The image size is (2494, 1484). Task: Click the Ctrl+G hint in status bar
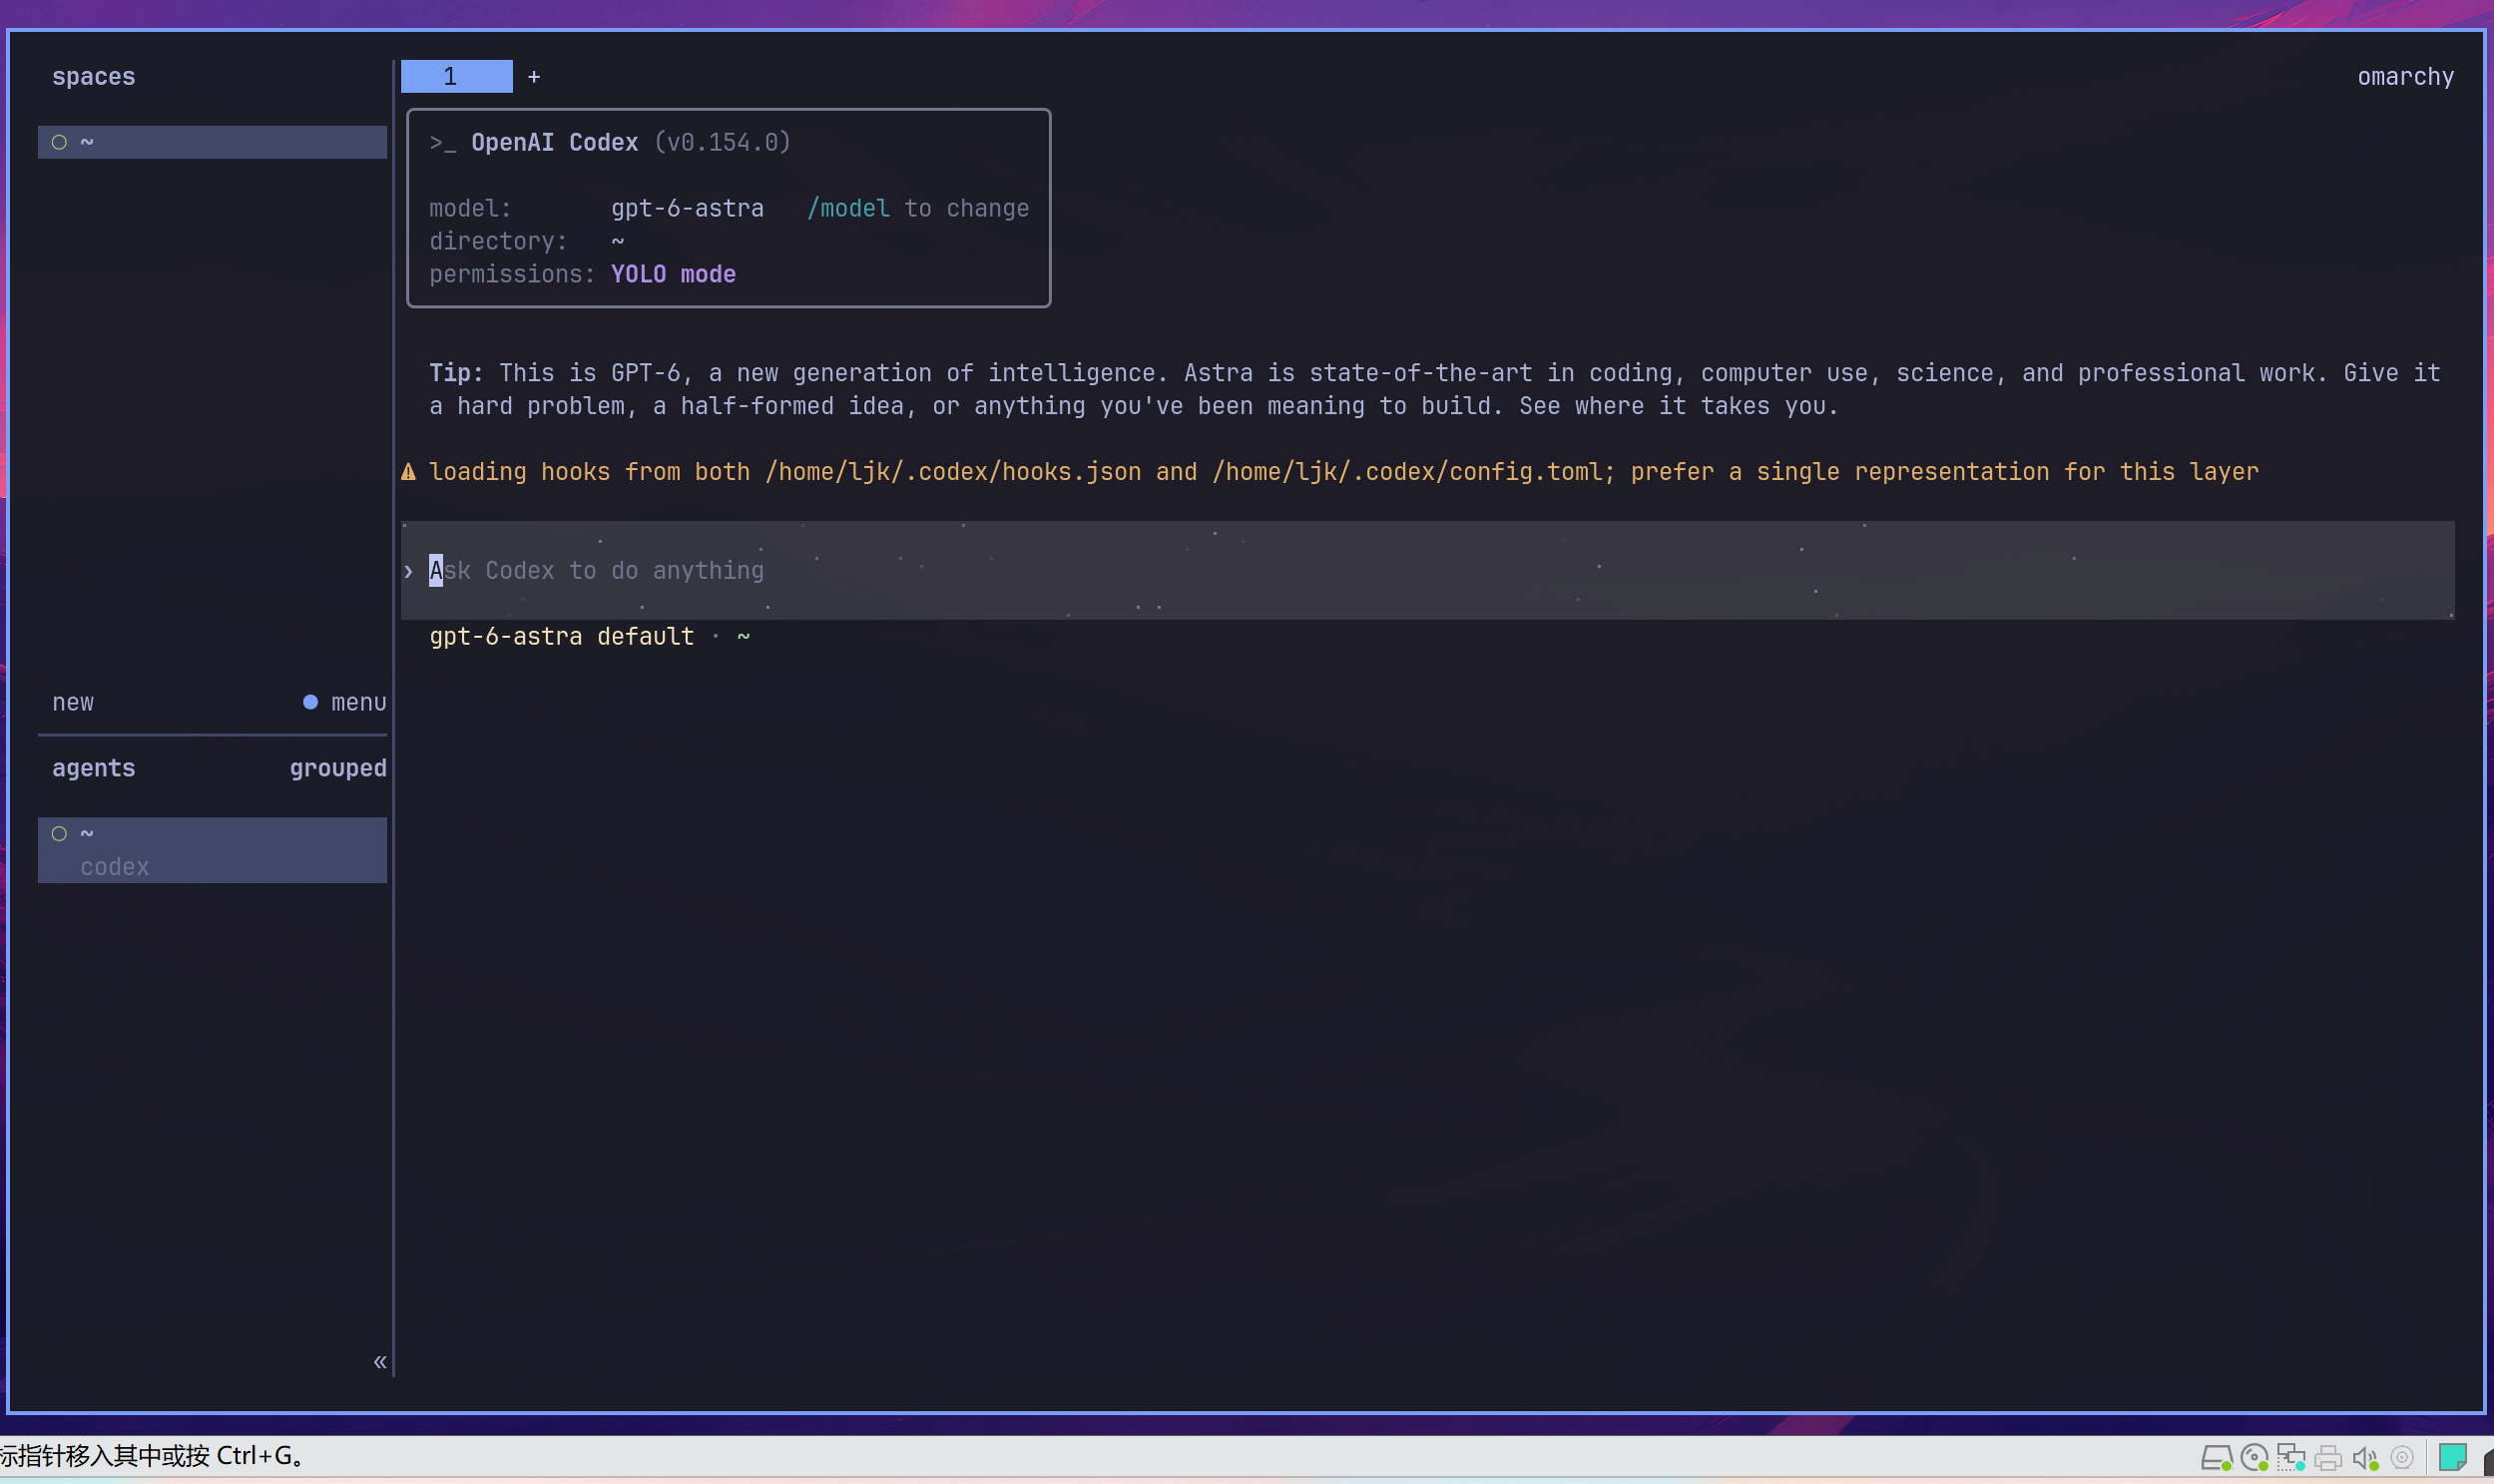(x=254, y=1456)
